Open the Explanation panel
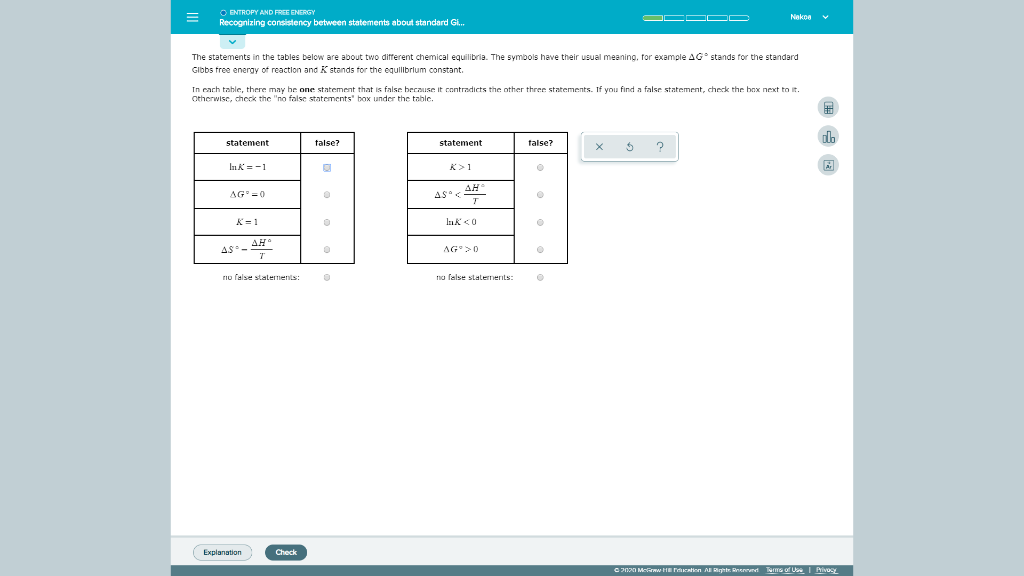 [x=222, y=551]
